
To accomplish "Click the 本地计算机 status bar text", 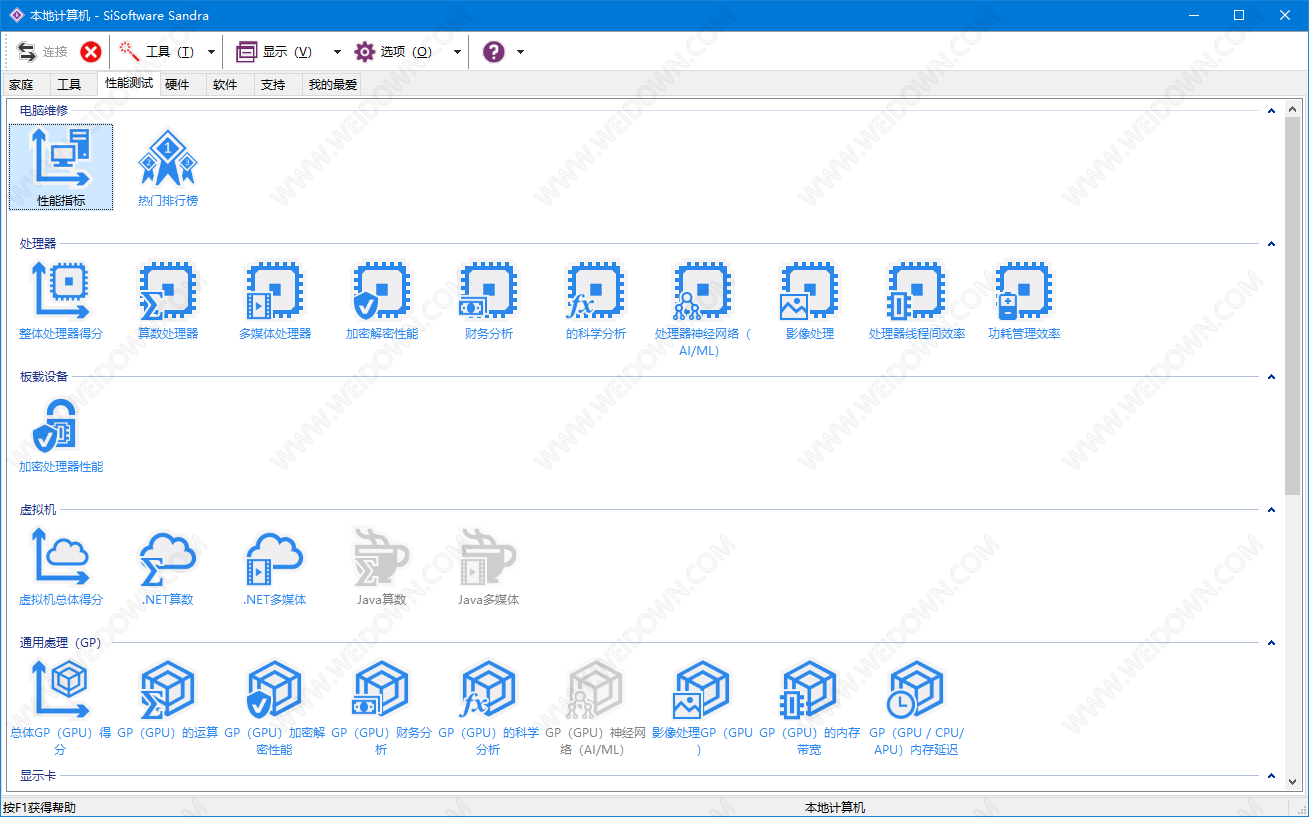I will point(835,807).
